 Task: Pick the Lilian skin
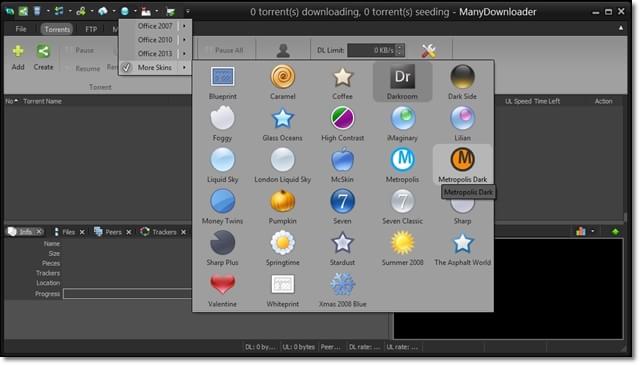(462, 118)
